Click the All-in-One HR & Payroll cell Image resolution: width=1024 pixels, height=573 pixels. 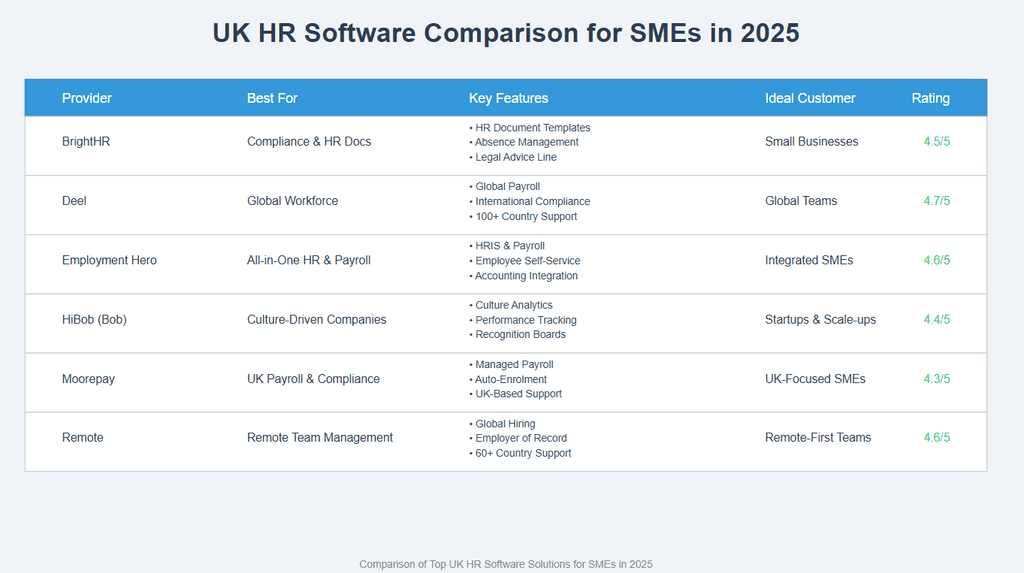309,260
